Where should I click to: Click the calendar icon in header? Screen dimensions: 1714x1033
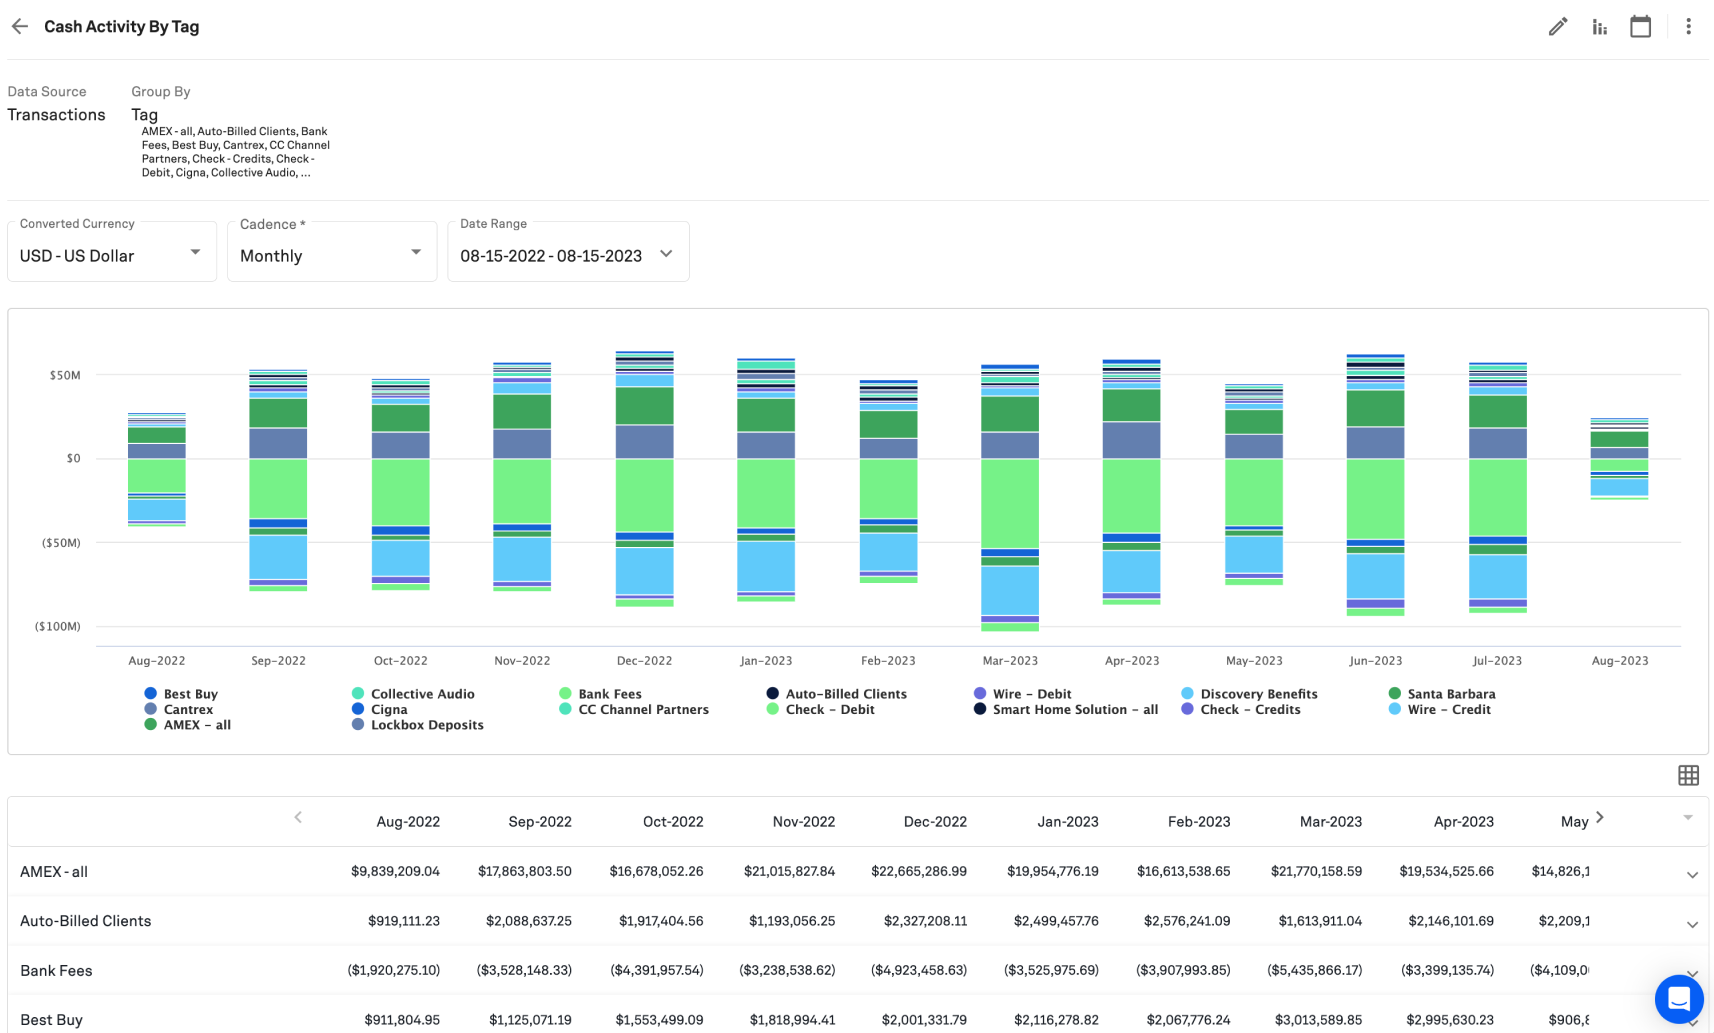(1640, 27)
